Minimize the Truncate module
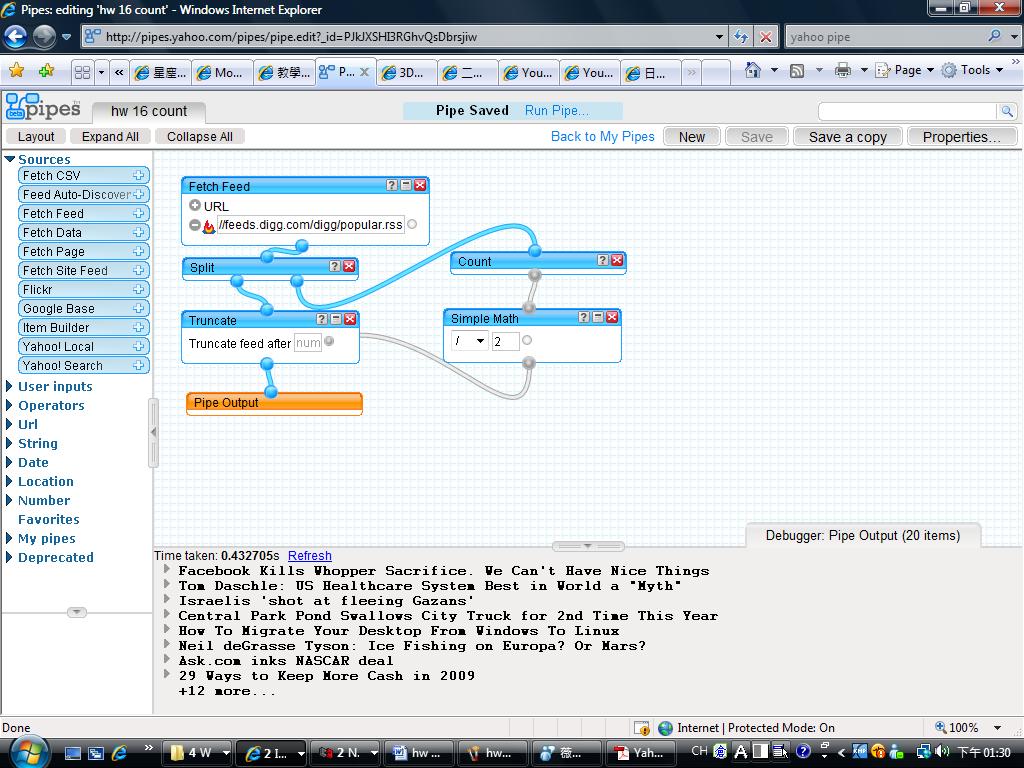1024x768 pixels. [x=336, y=319]
